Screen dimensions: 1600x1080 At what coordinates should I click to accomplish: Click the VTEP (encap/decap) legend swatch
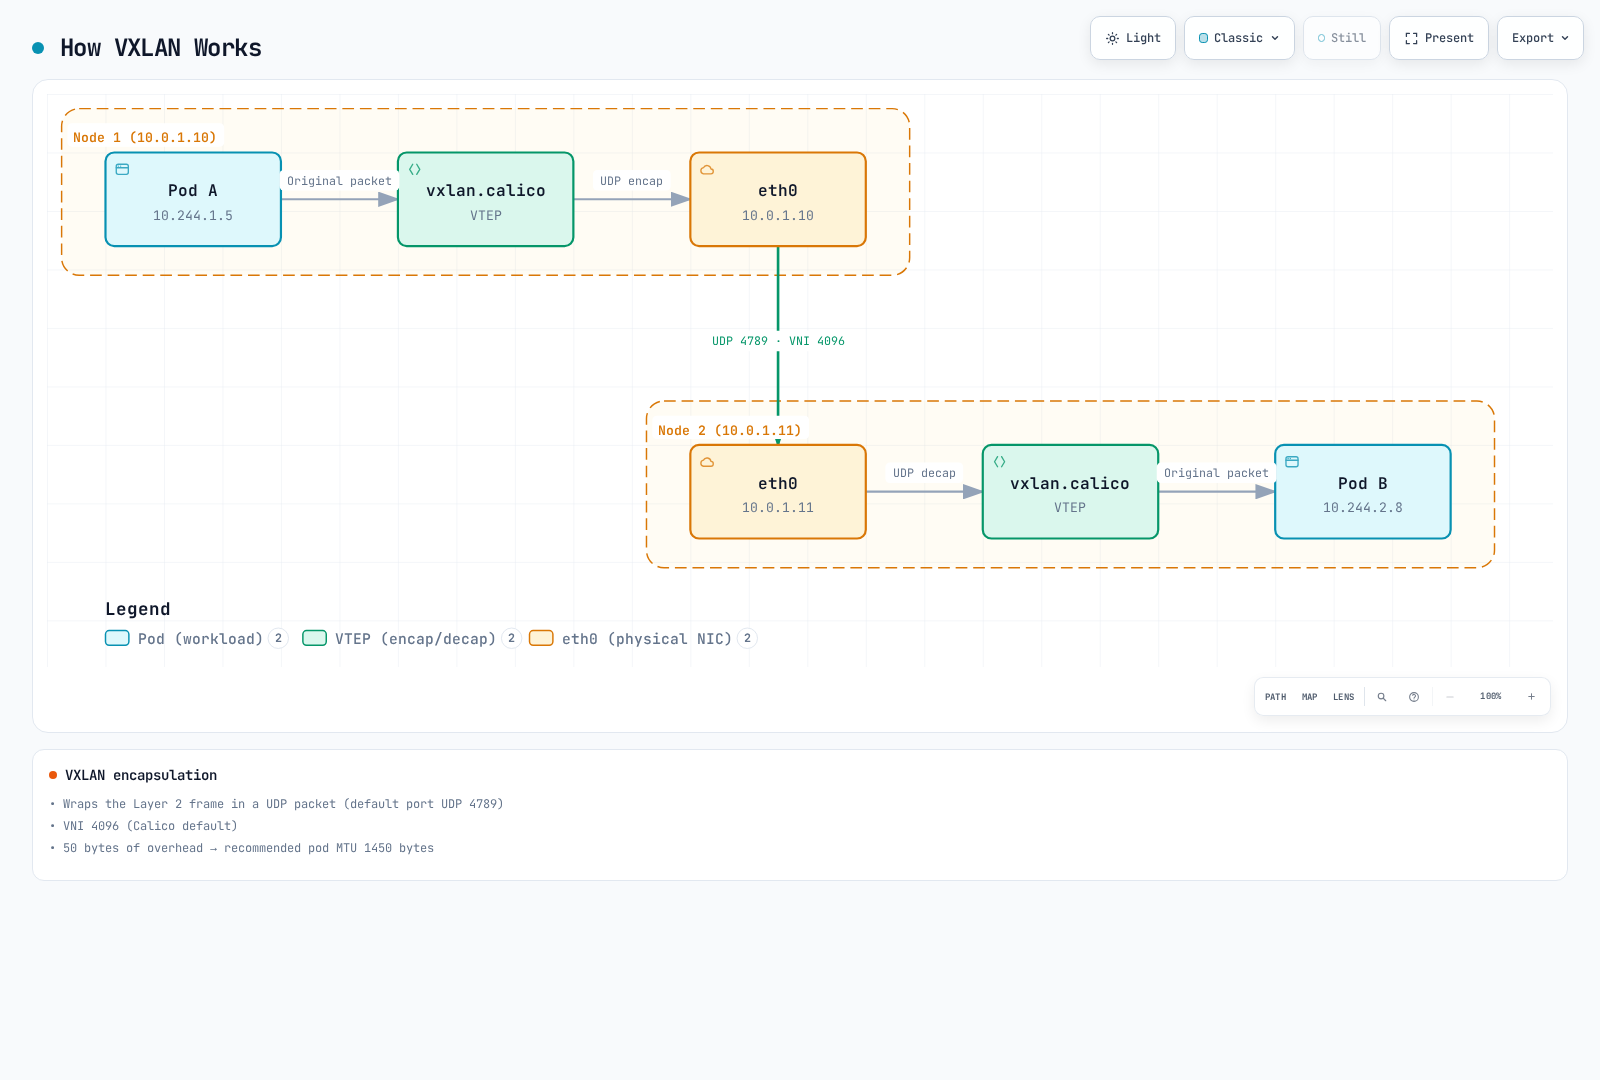[315, 638]
